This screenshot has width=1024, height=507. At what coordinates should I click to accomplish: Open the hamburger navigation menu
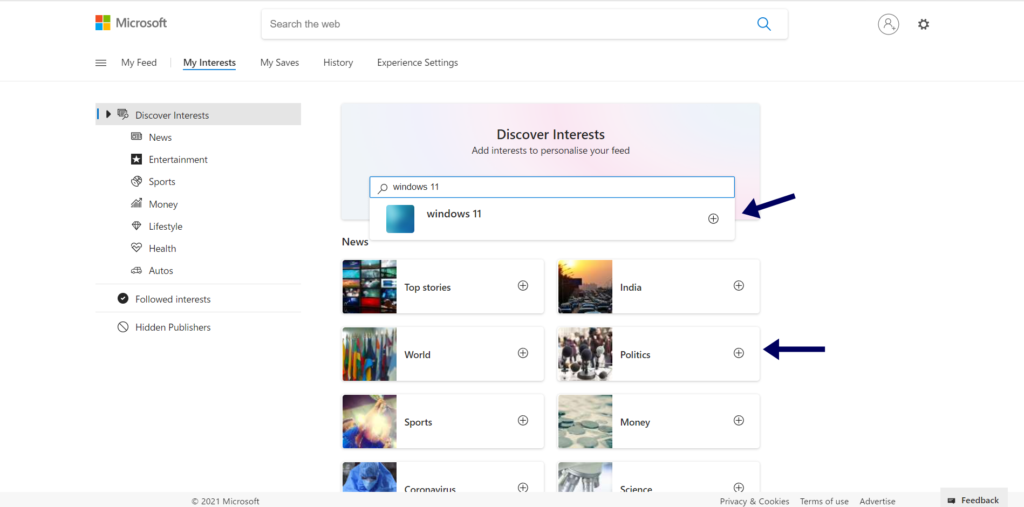pos(101,63)
